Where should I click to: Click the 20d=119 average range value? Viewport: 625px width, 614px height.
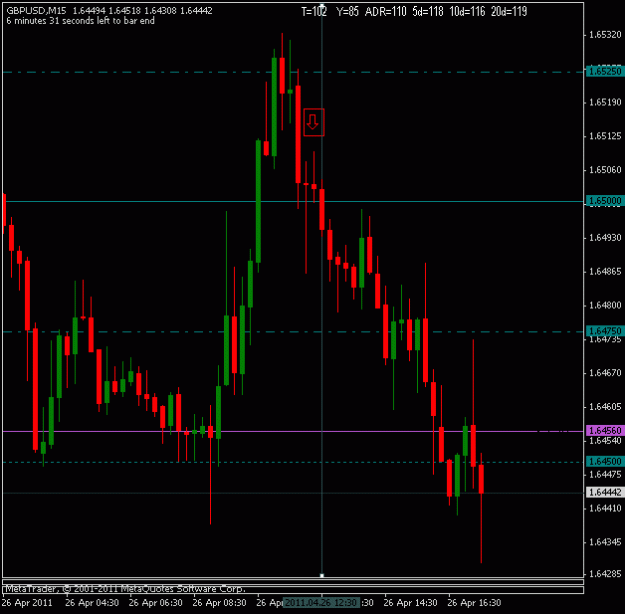[509, 12]
